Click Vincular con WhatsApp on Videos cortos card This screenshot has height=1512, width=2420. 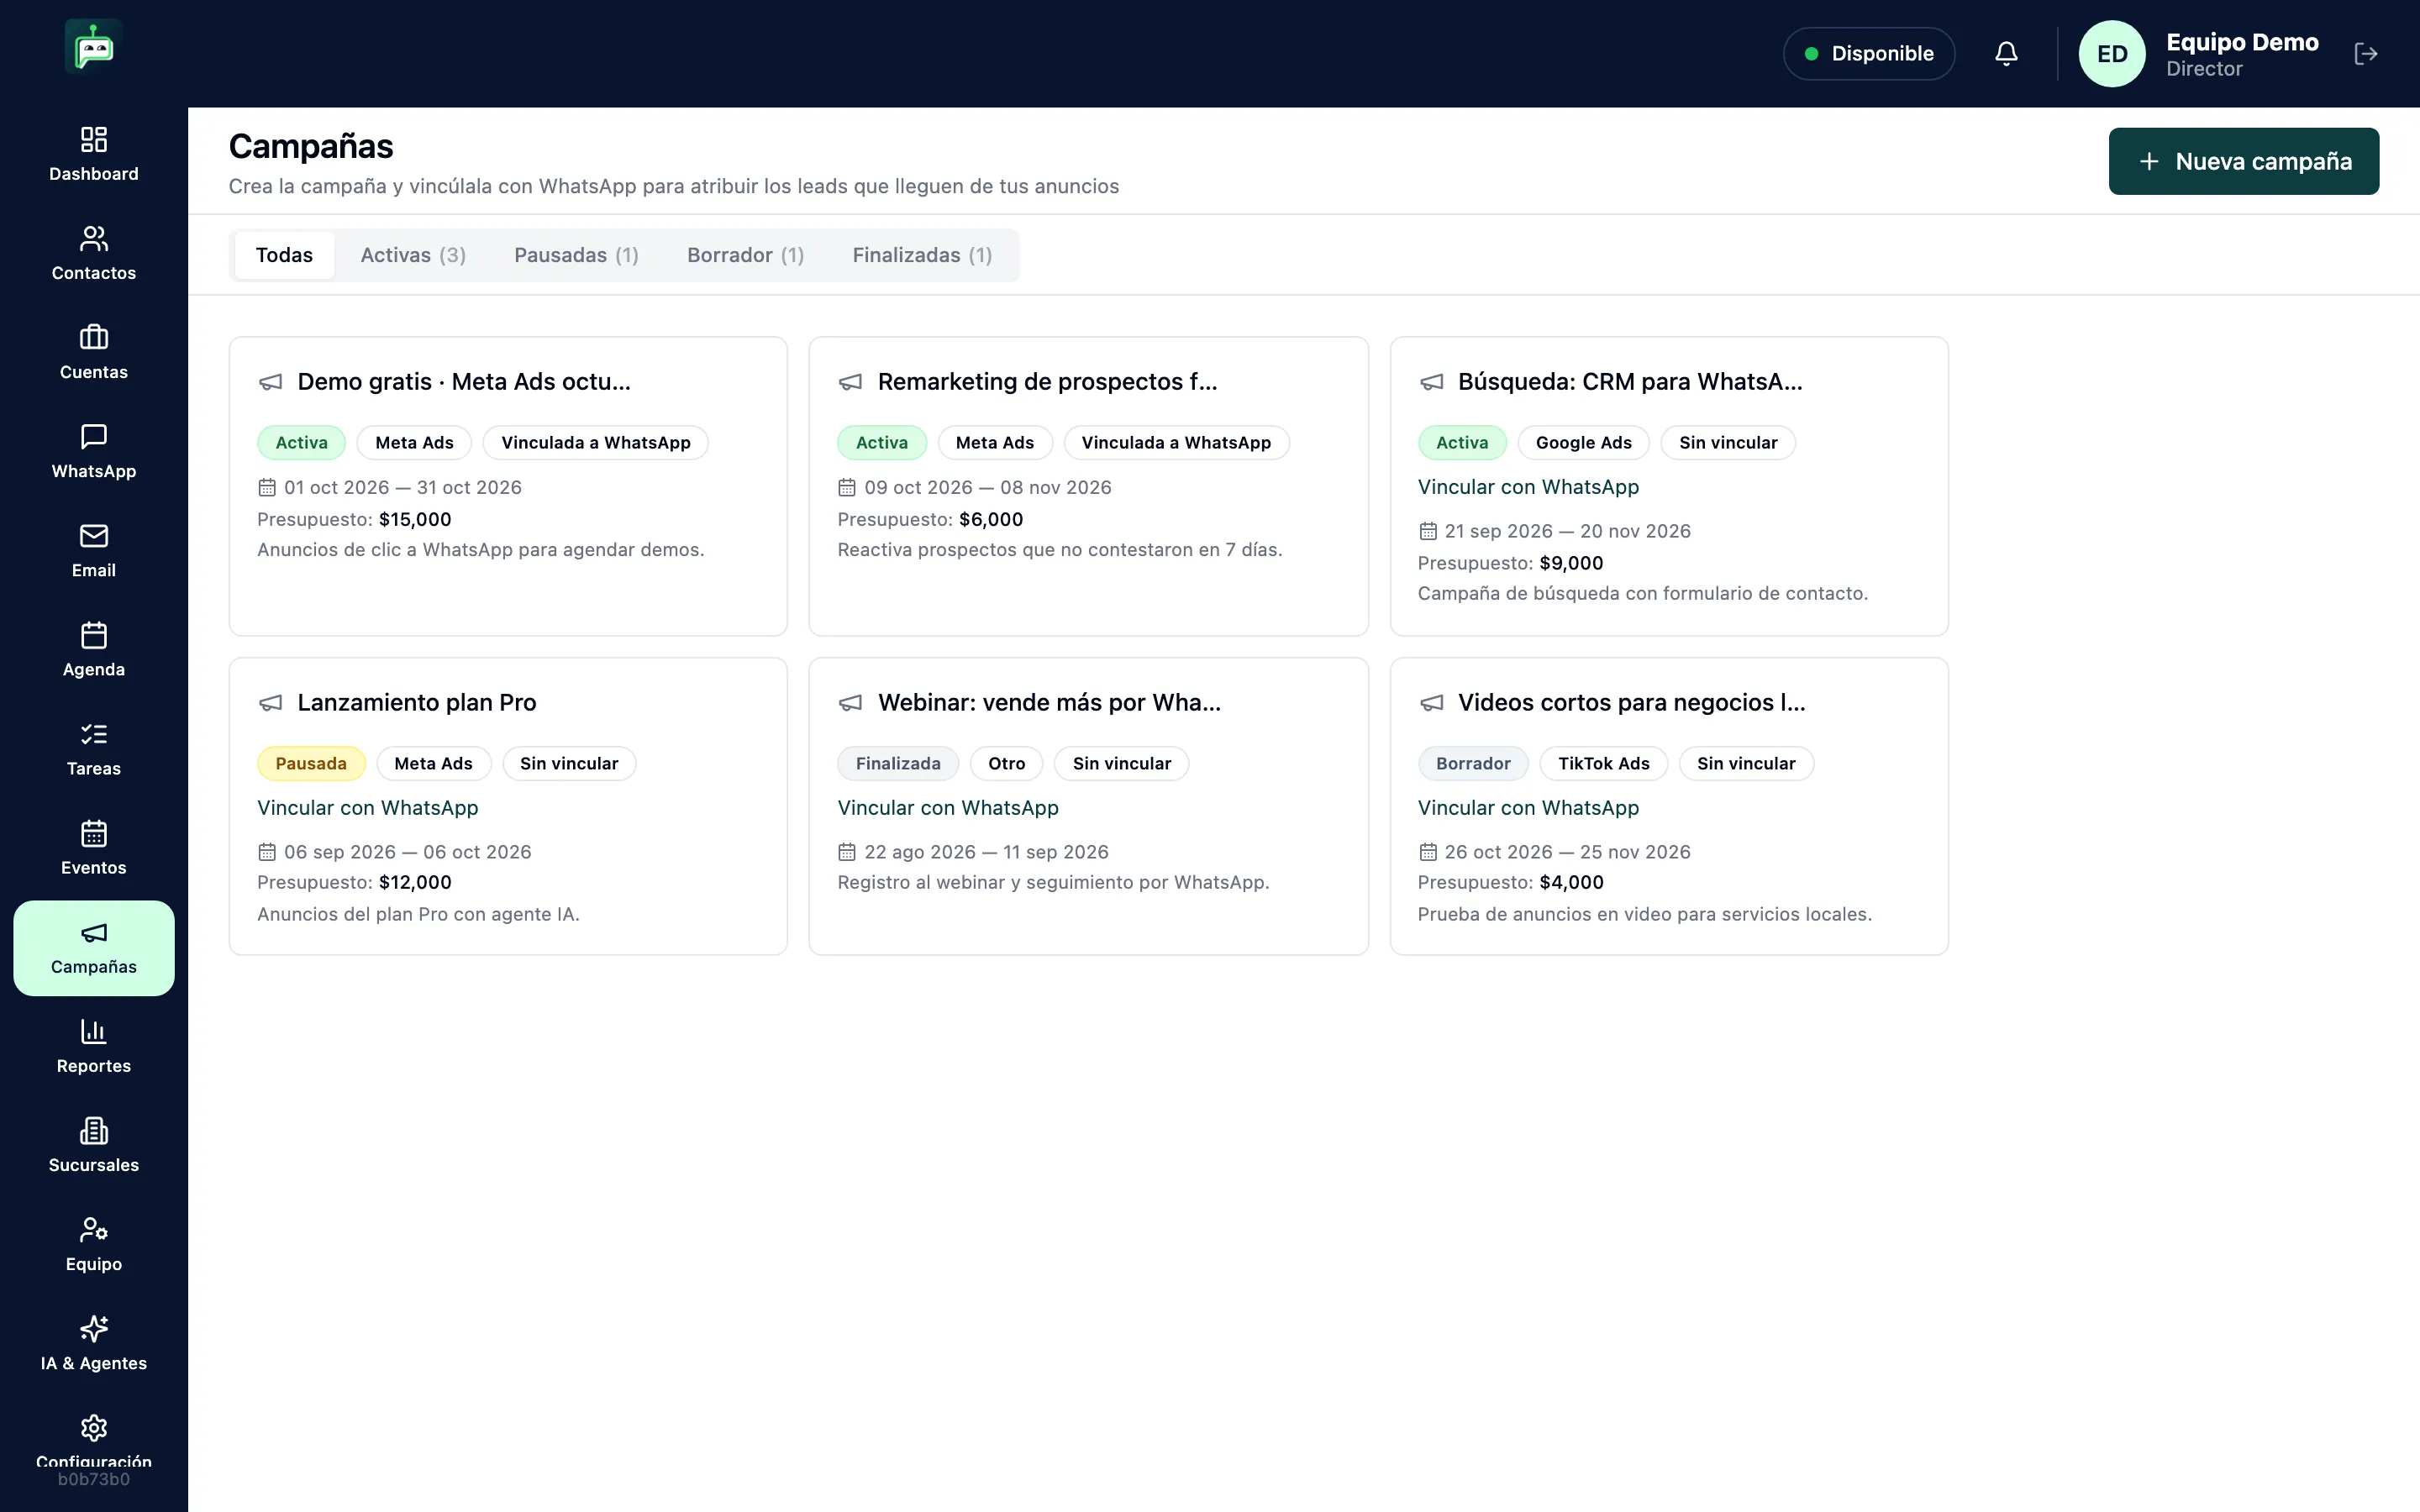coord(1528,808)
